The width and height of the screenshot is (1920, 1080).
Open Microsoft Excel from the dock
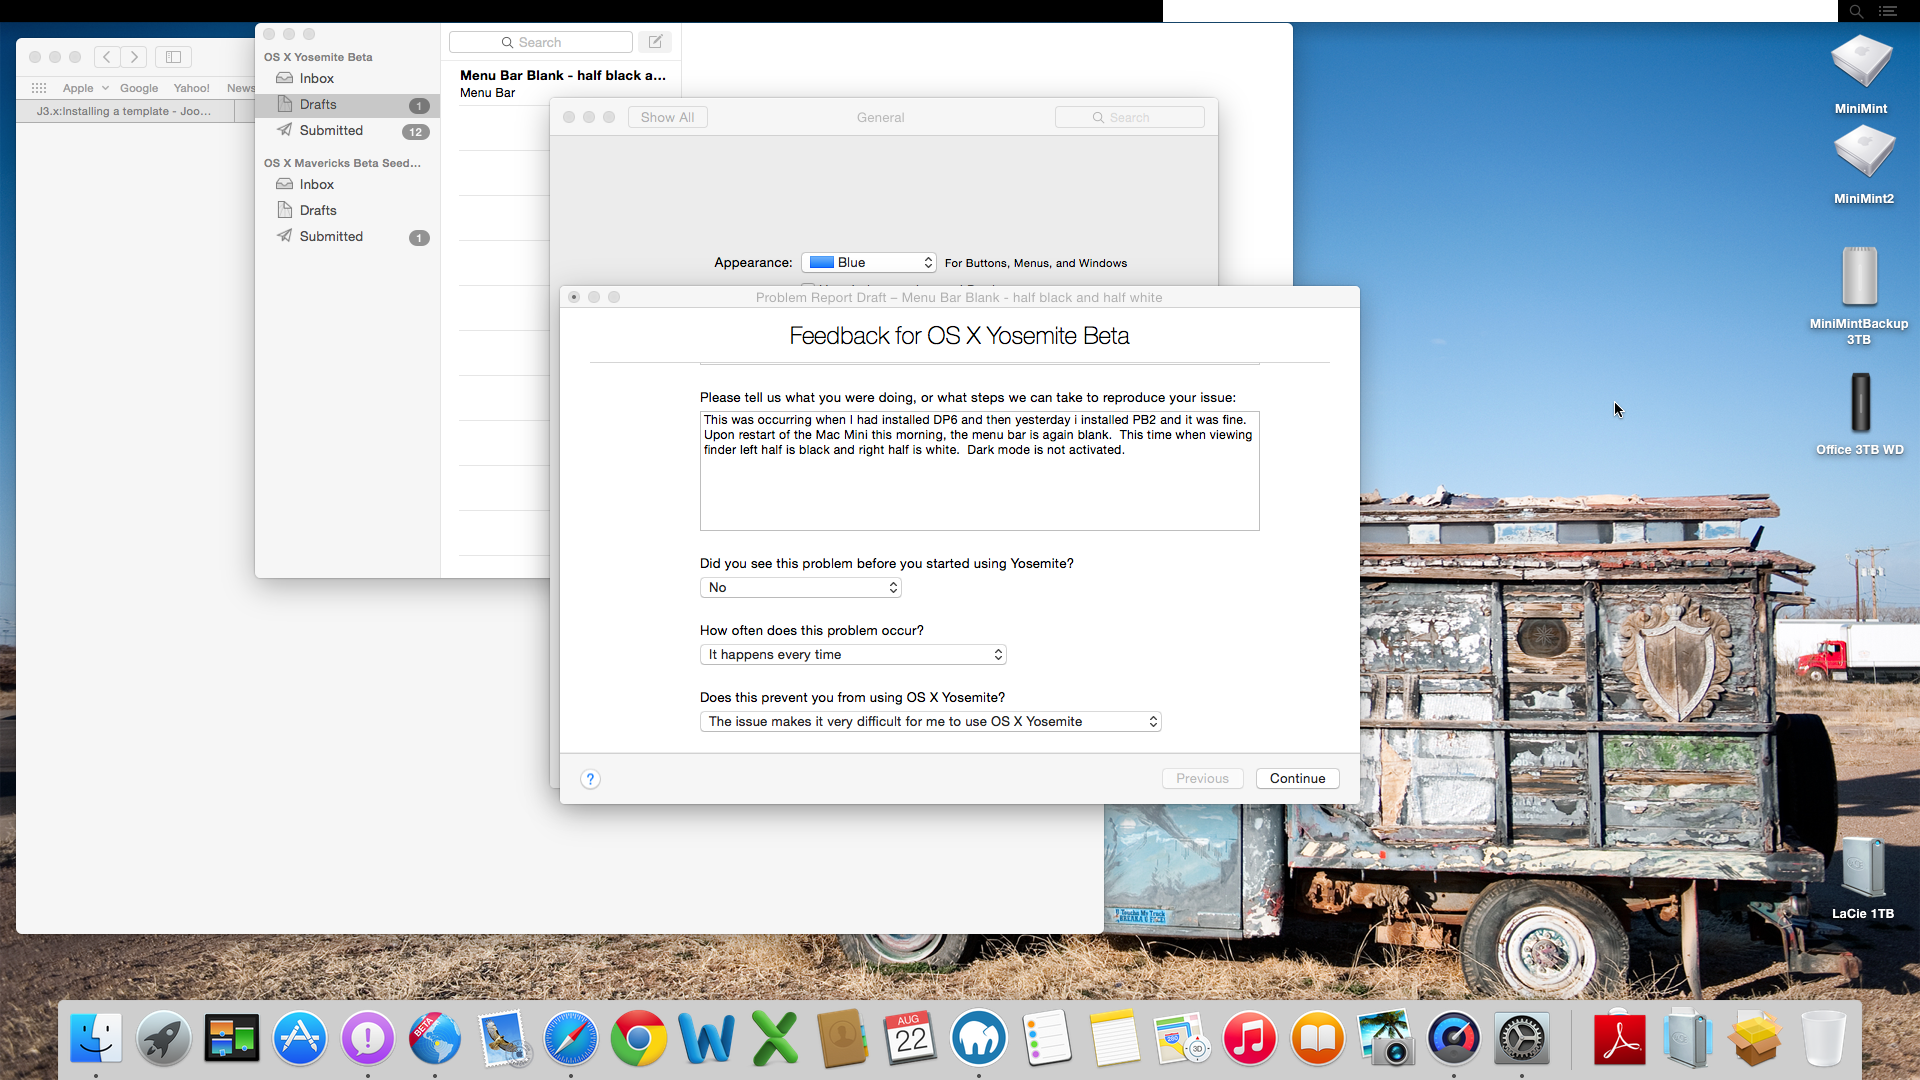coord(775,1038)
